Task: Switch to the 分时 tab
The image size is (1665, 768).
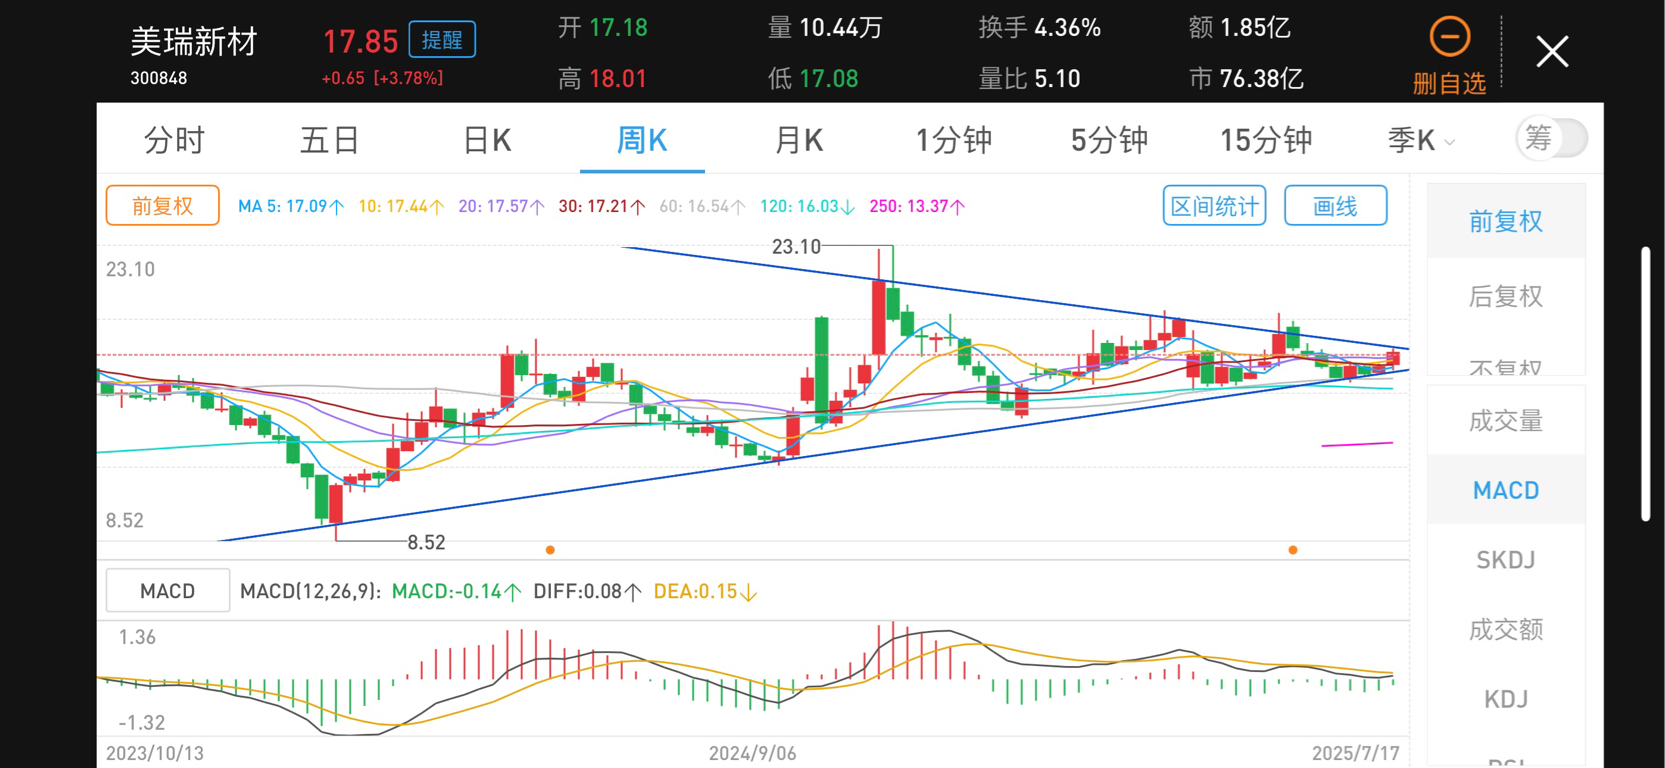Action: (174, 141)
